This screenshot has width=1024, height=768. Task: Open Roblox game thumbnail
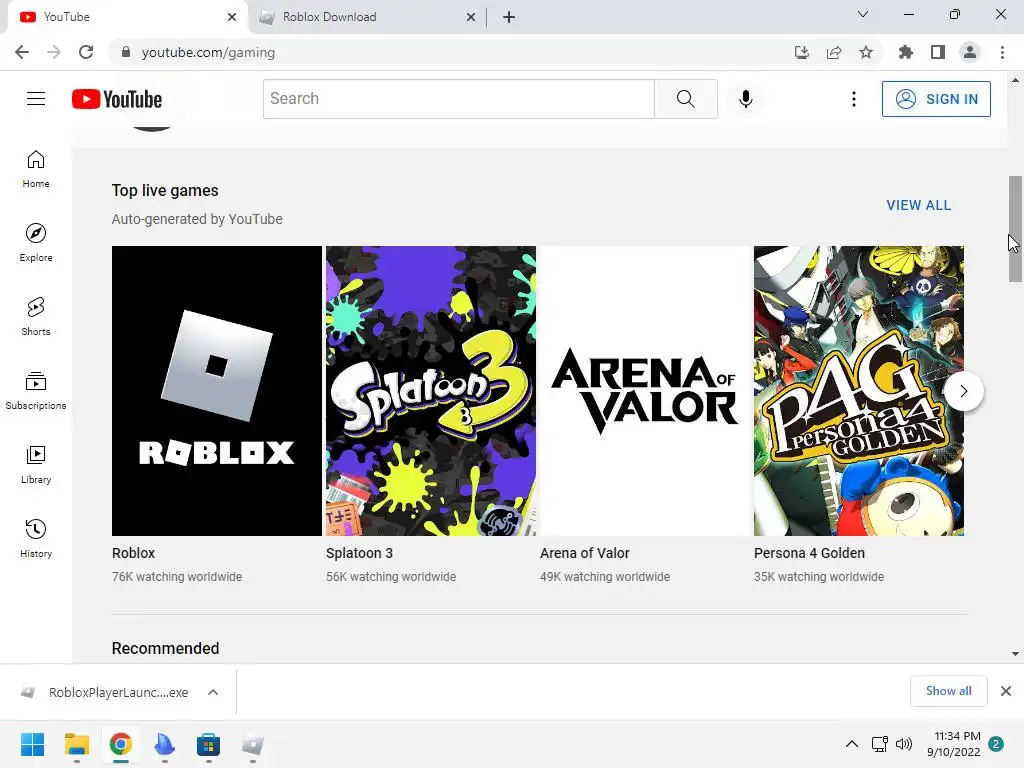tap(217, 391)
